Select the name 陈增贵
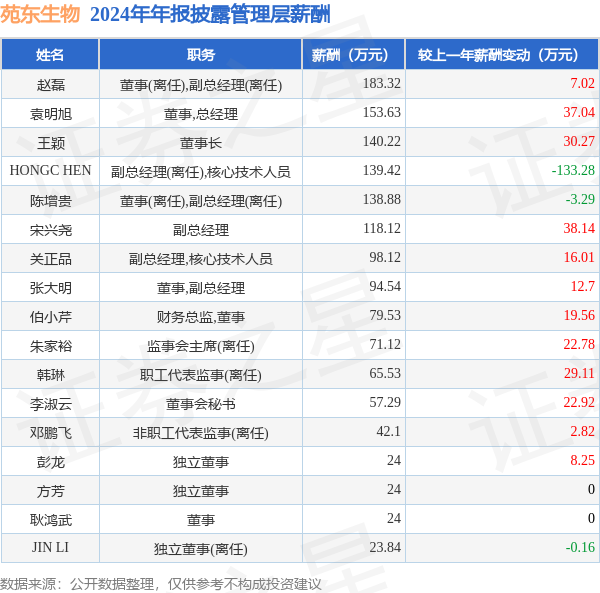This screenshot has height=593, width=600. coord(51,200)
